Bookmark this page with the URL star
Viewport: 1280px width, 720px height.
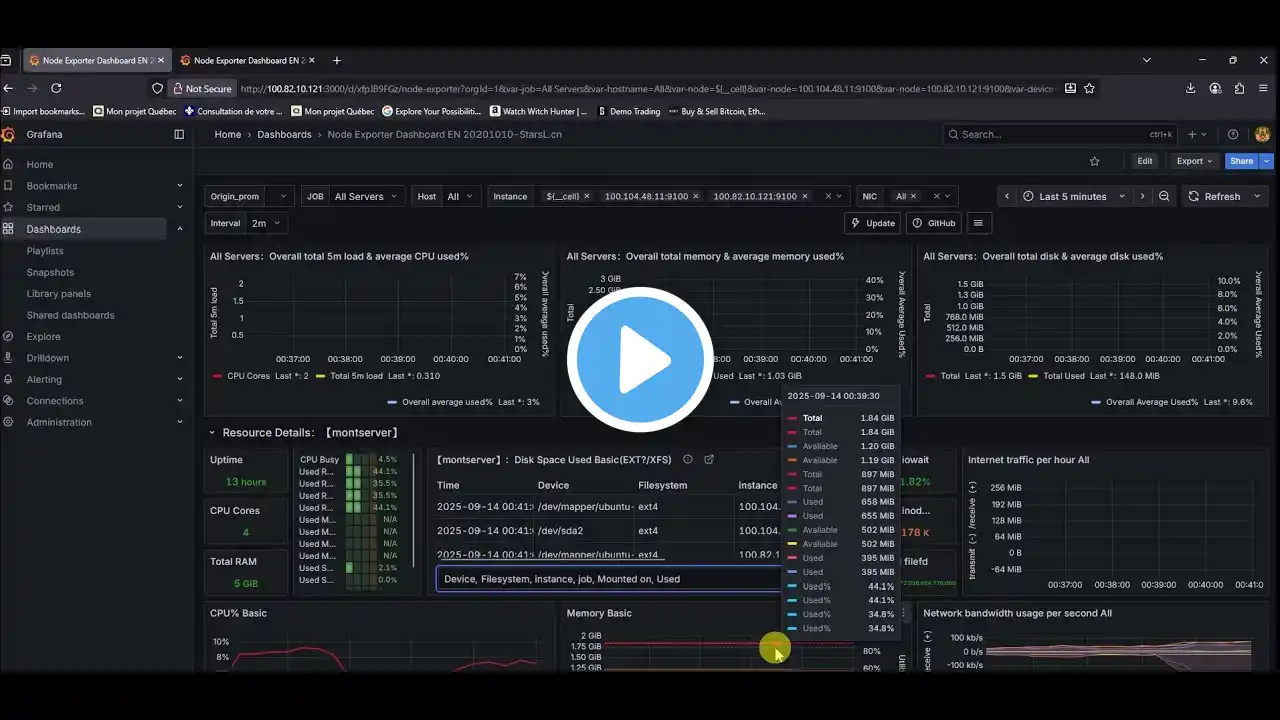pyautogui.click(x=1089, y=88)
